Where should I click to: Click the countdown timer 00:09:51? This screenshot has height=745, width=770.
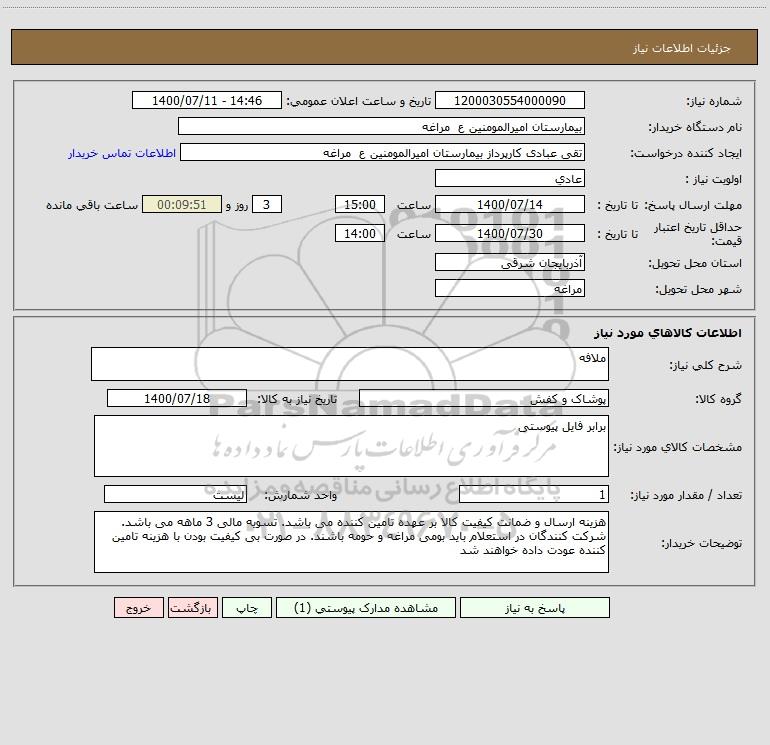(182, 204)
